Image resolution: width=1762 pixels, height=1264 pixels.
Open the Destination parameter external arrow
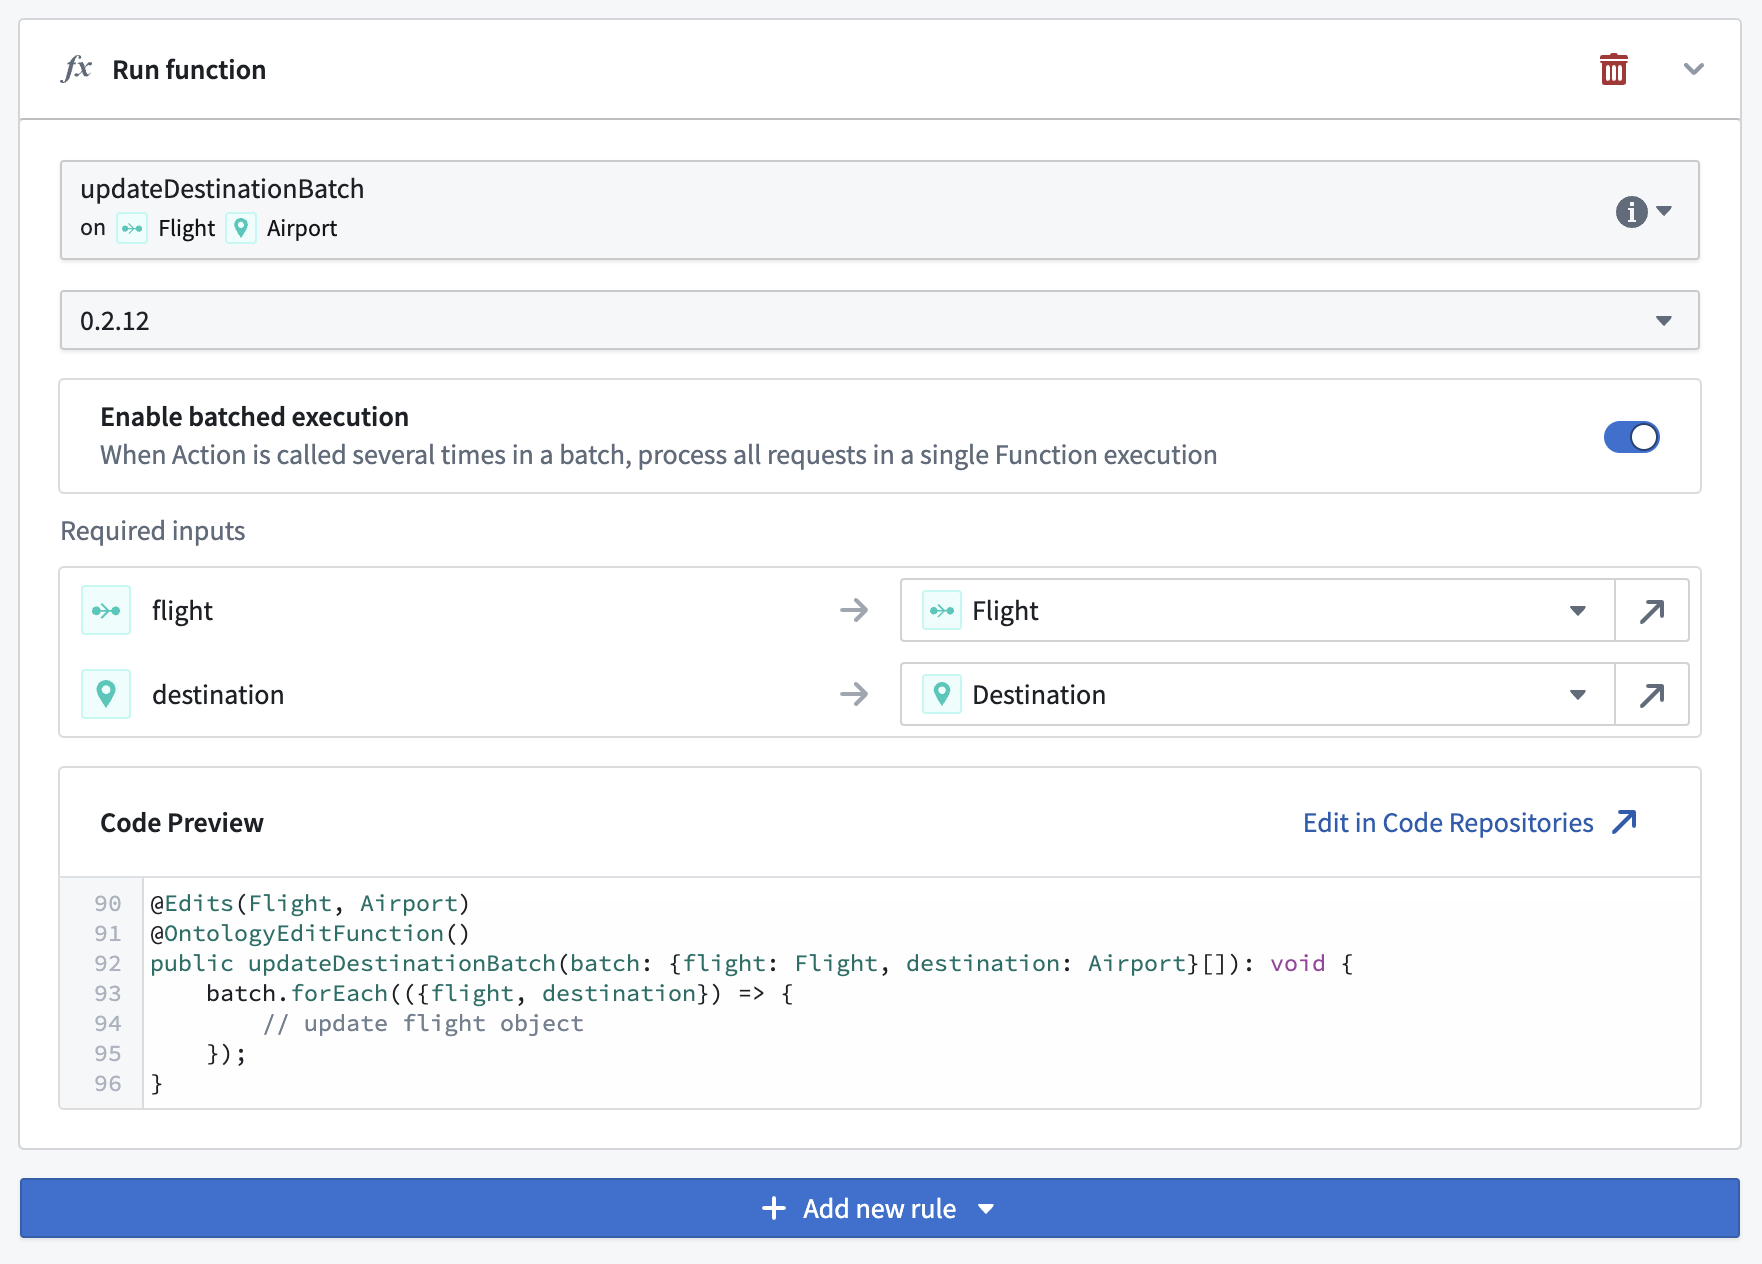(1652, 694)
